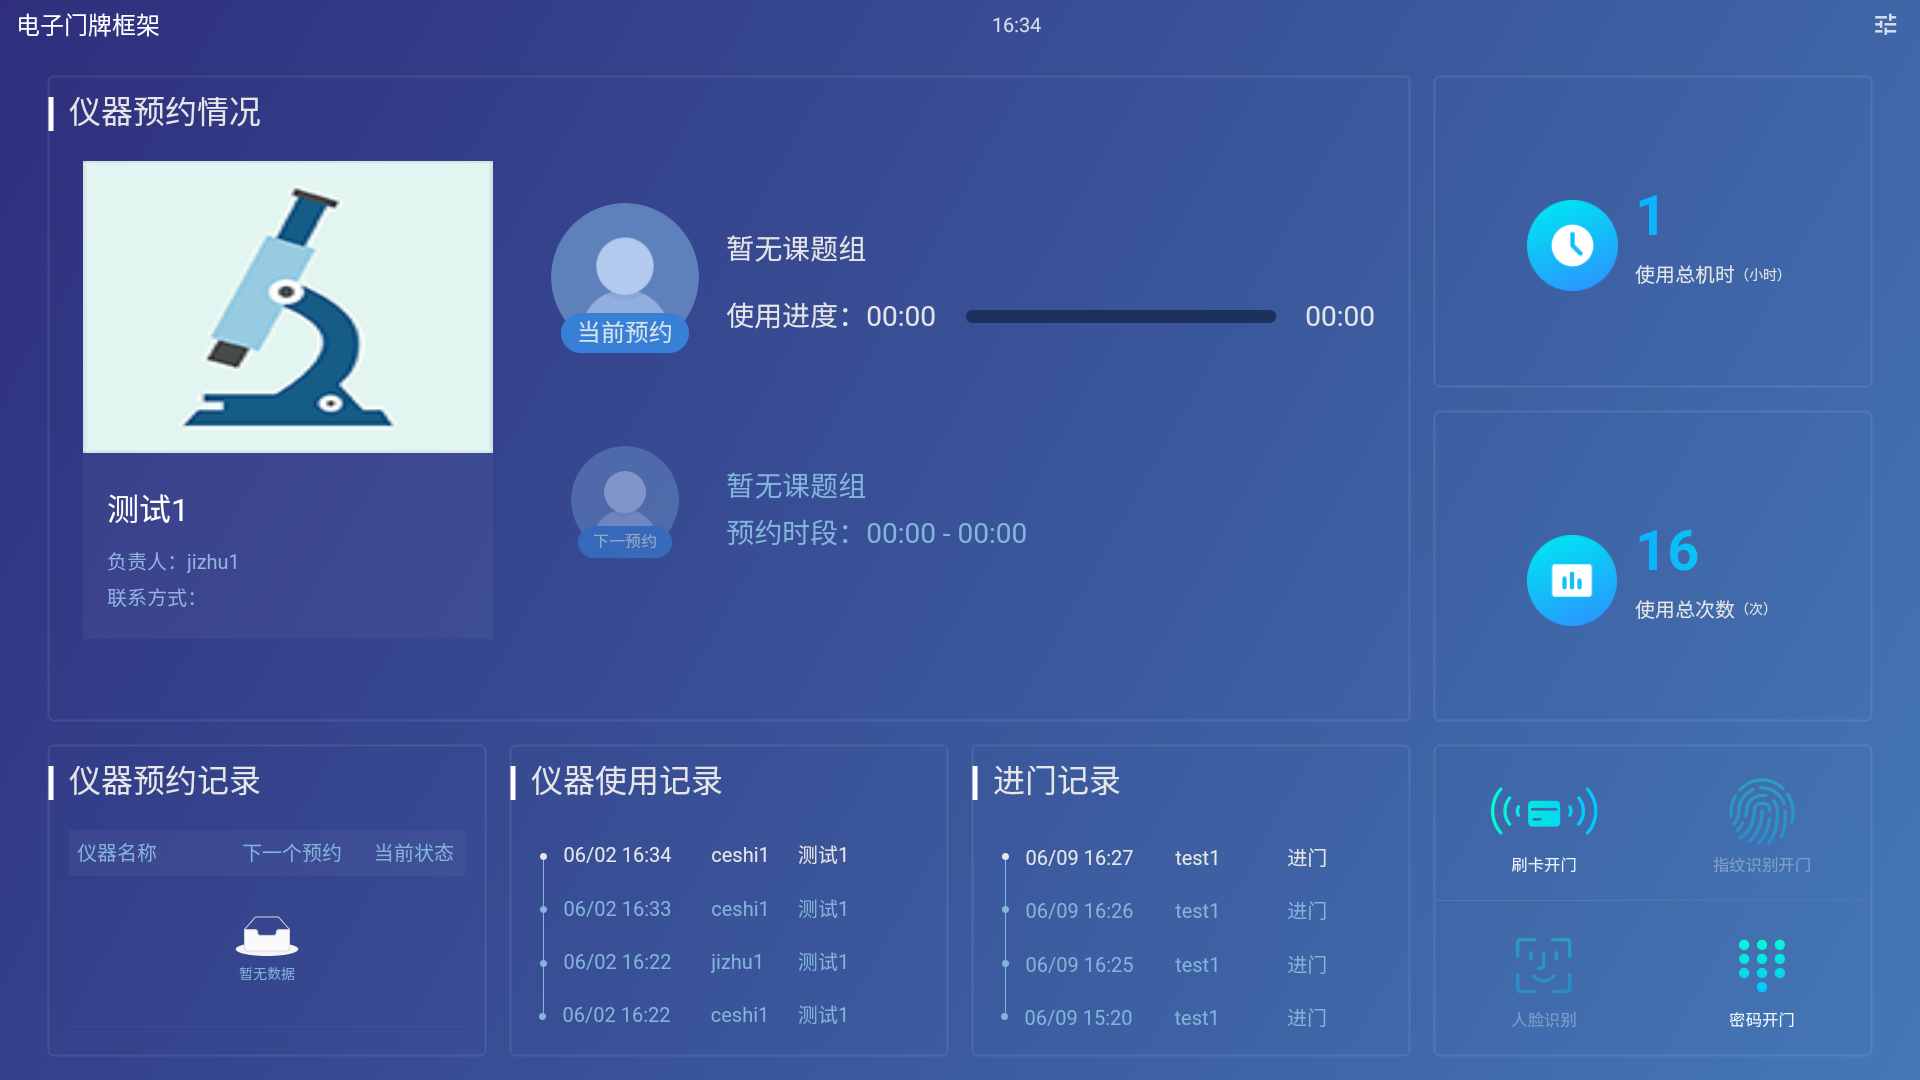Click the bar chart icon for total usage count
1920x1080 pixels.
point(1572,580)
